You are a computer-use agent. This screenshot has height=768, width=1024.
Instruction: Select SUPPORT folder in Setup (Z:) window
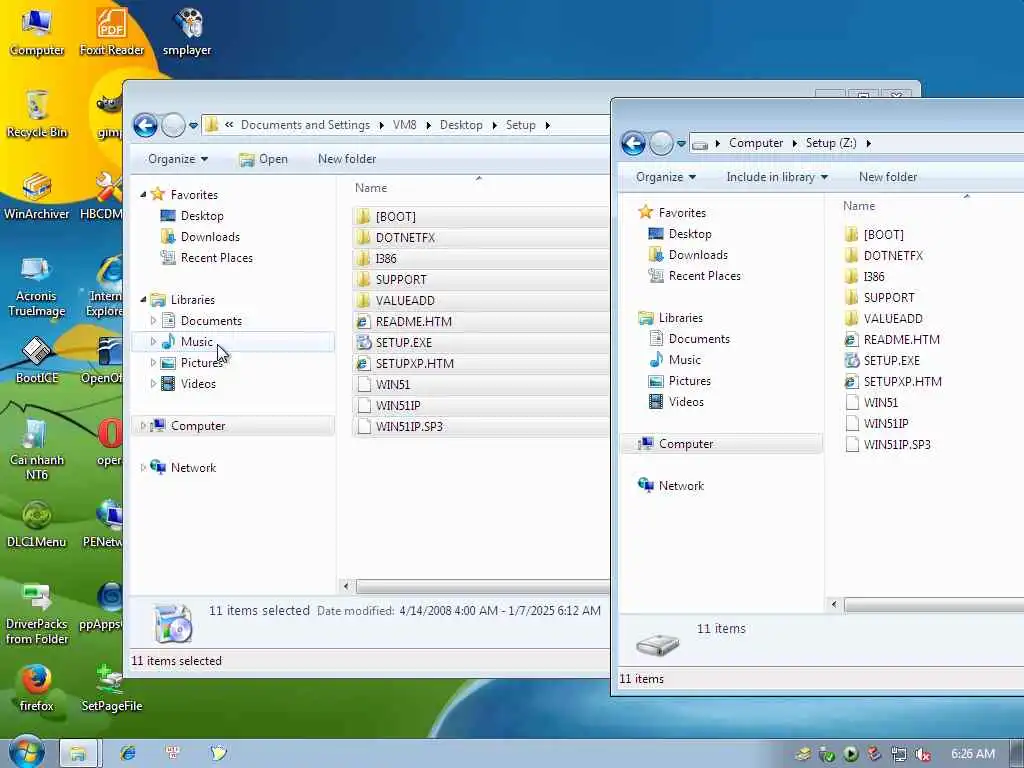[889, 298]
